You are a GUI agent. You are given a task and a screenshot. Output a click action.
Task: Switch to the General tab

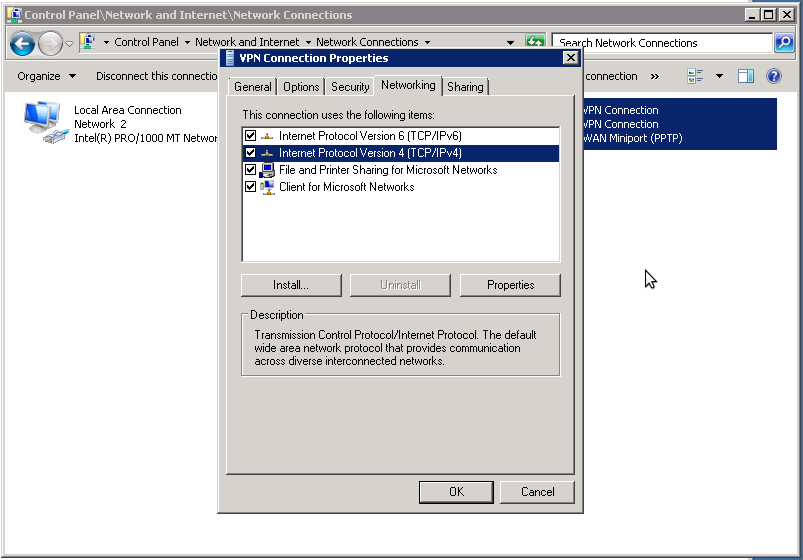(252, 87)
